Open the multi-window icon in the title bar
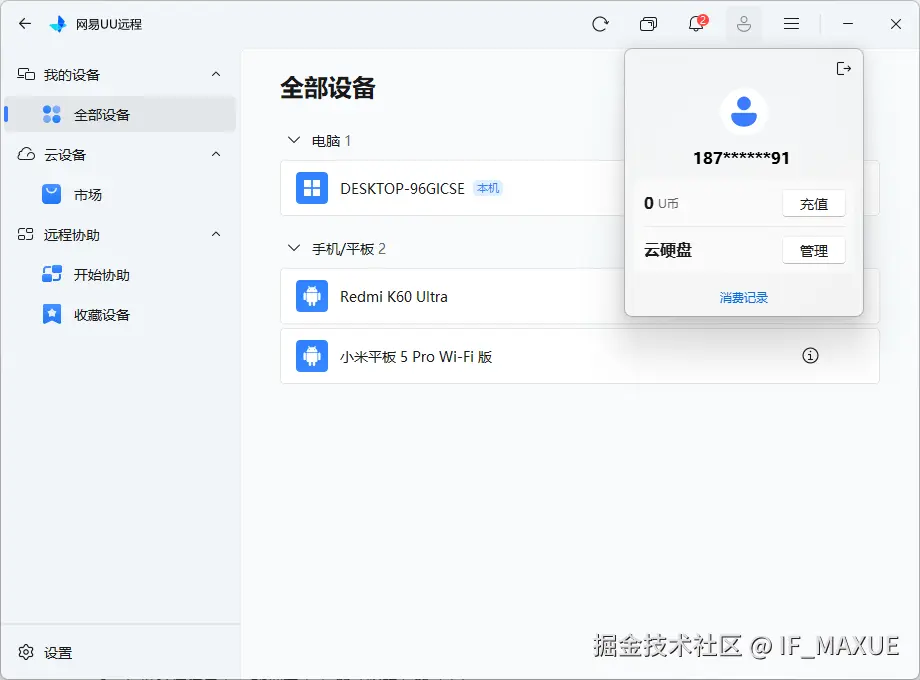The height and width of the screenshot is (680, 920). coord(648,24)
